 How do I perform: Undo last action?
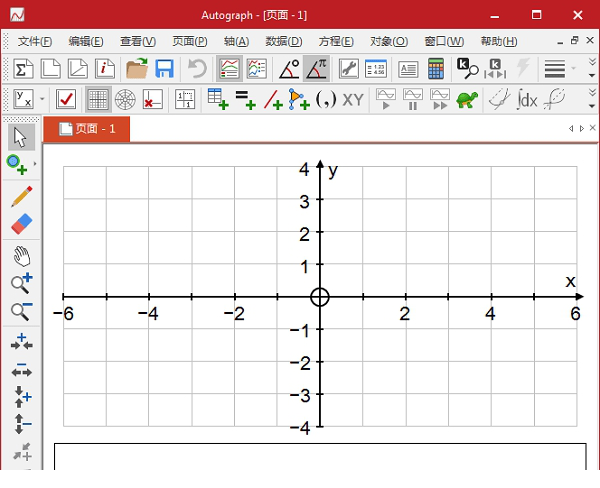point(197,69)
